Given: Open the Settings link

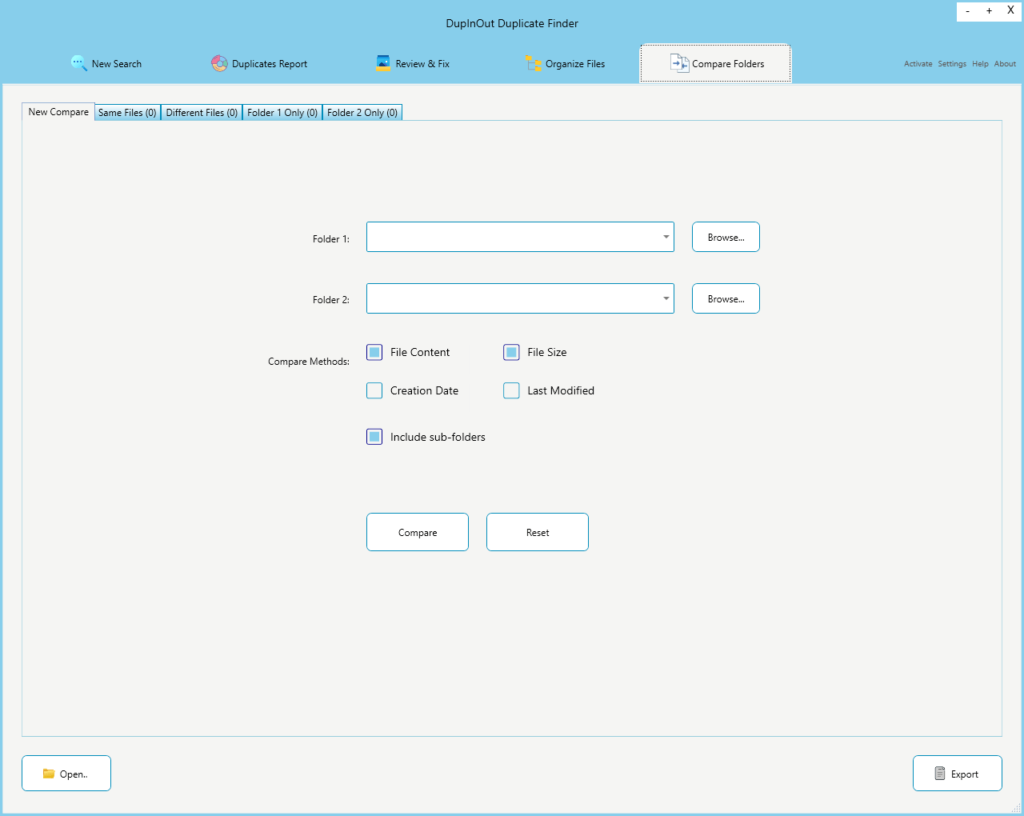Looking at the screenshot, I should pos(952,64).
